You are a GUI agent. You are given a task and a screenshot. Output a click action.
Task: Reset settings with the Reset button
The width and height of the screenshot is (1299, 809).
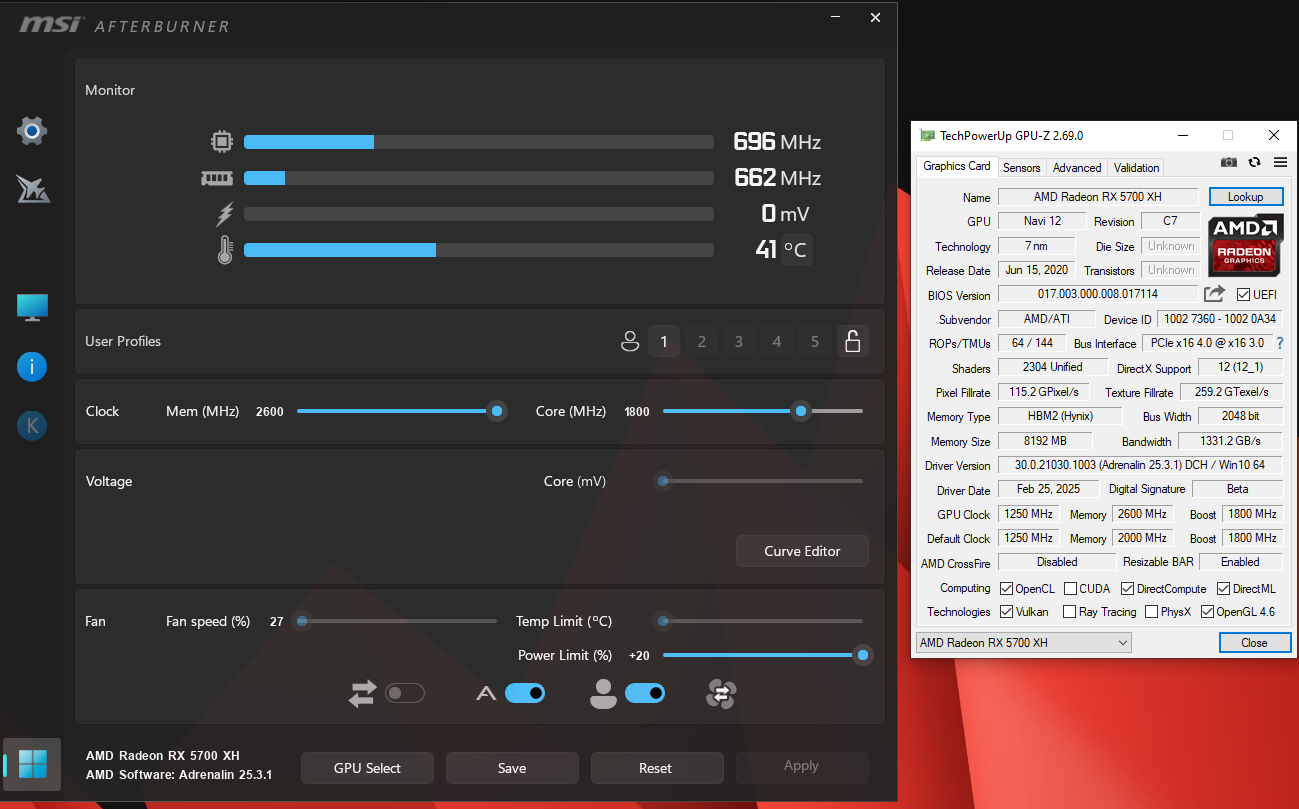point(656,768)
